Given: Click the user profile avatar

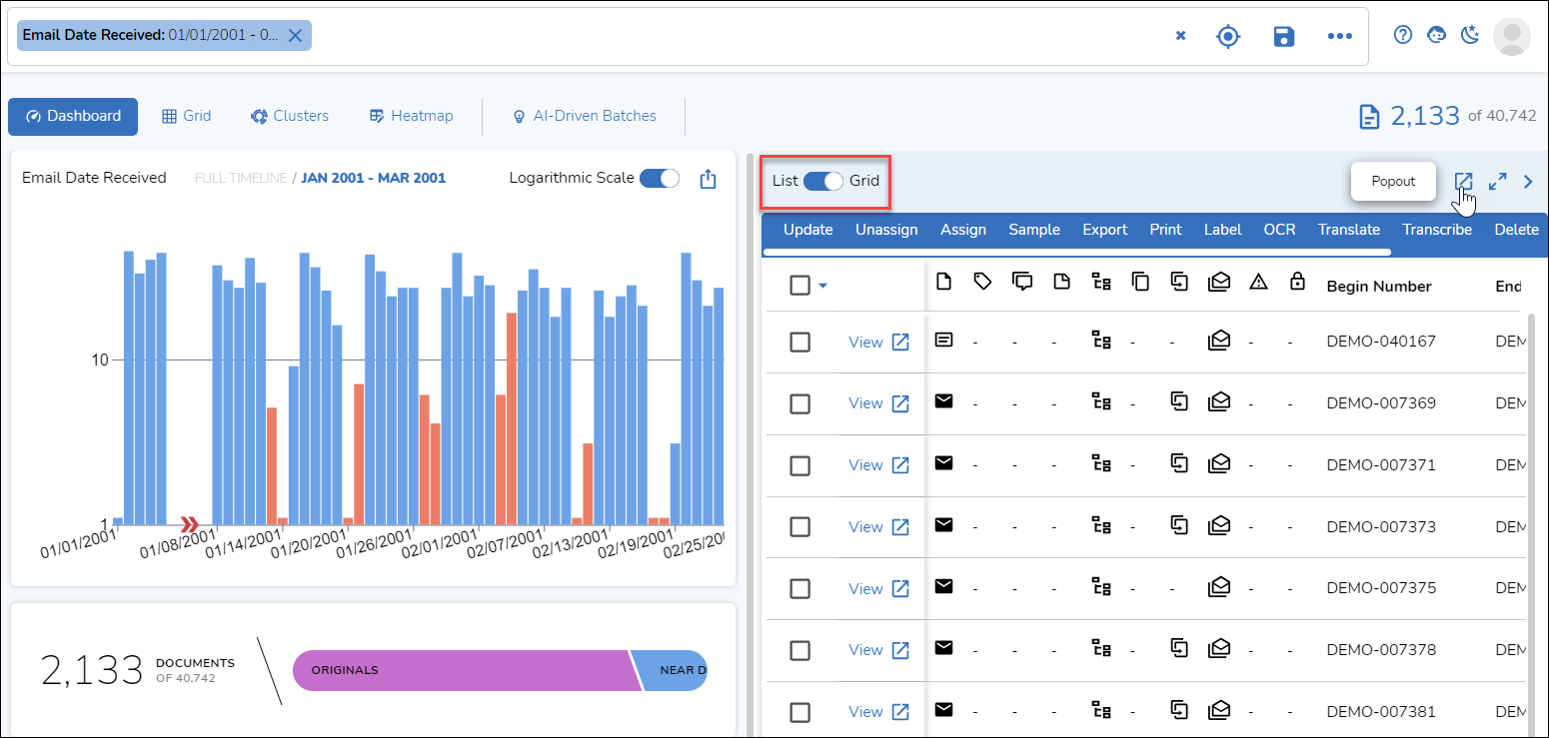Looking at the screenshot, I should (x=1511, y=36).
